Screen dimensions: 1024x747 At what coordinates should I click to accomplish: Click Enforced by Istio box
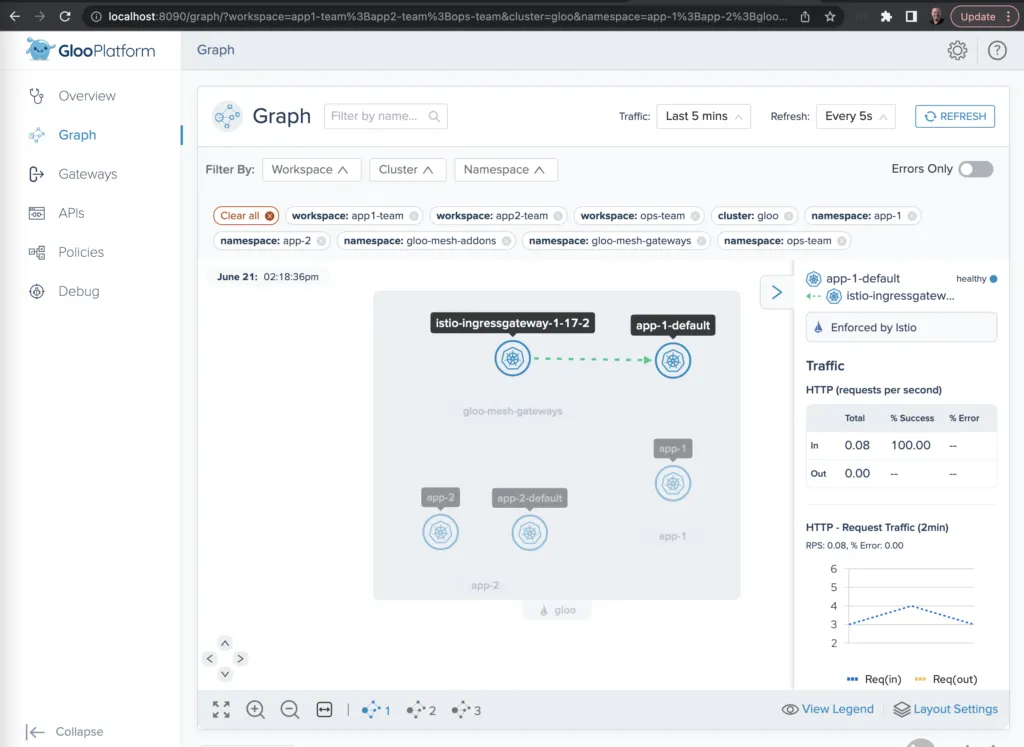pos(901,327)
